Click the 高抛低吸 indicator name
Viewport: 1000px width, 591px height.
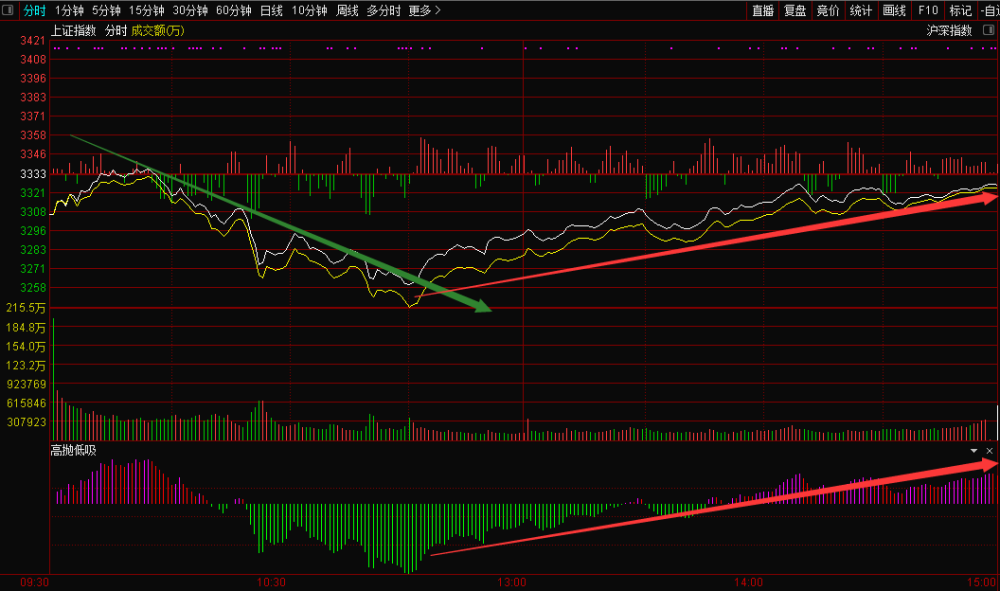pos(74,450)
